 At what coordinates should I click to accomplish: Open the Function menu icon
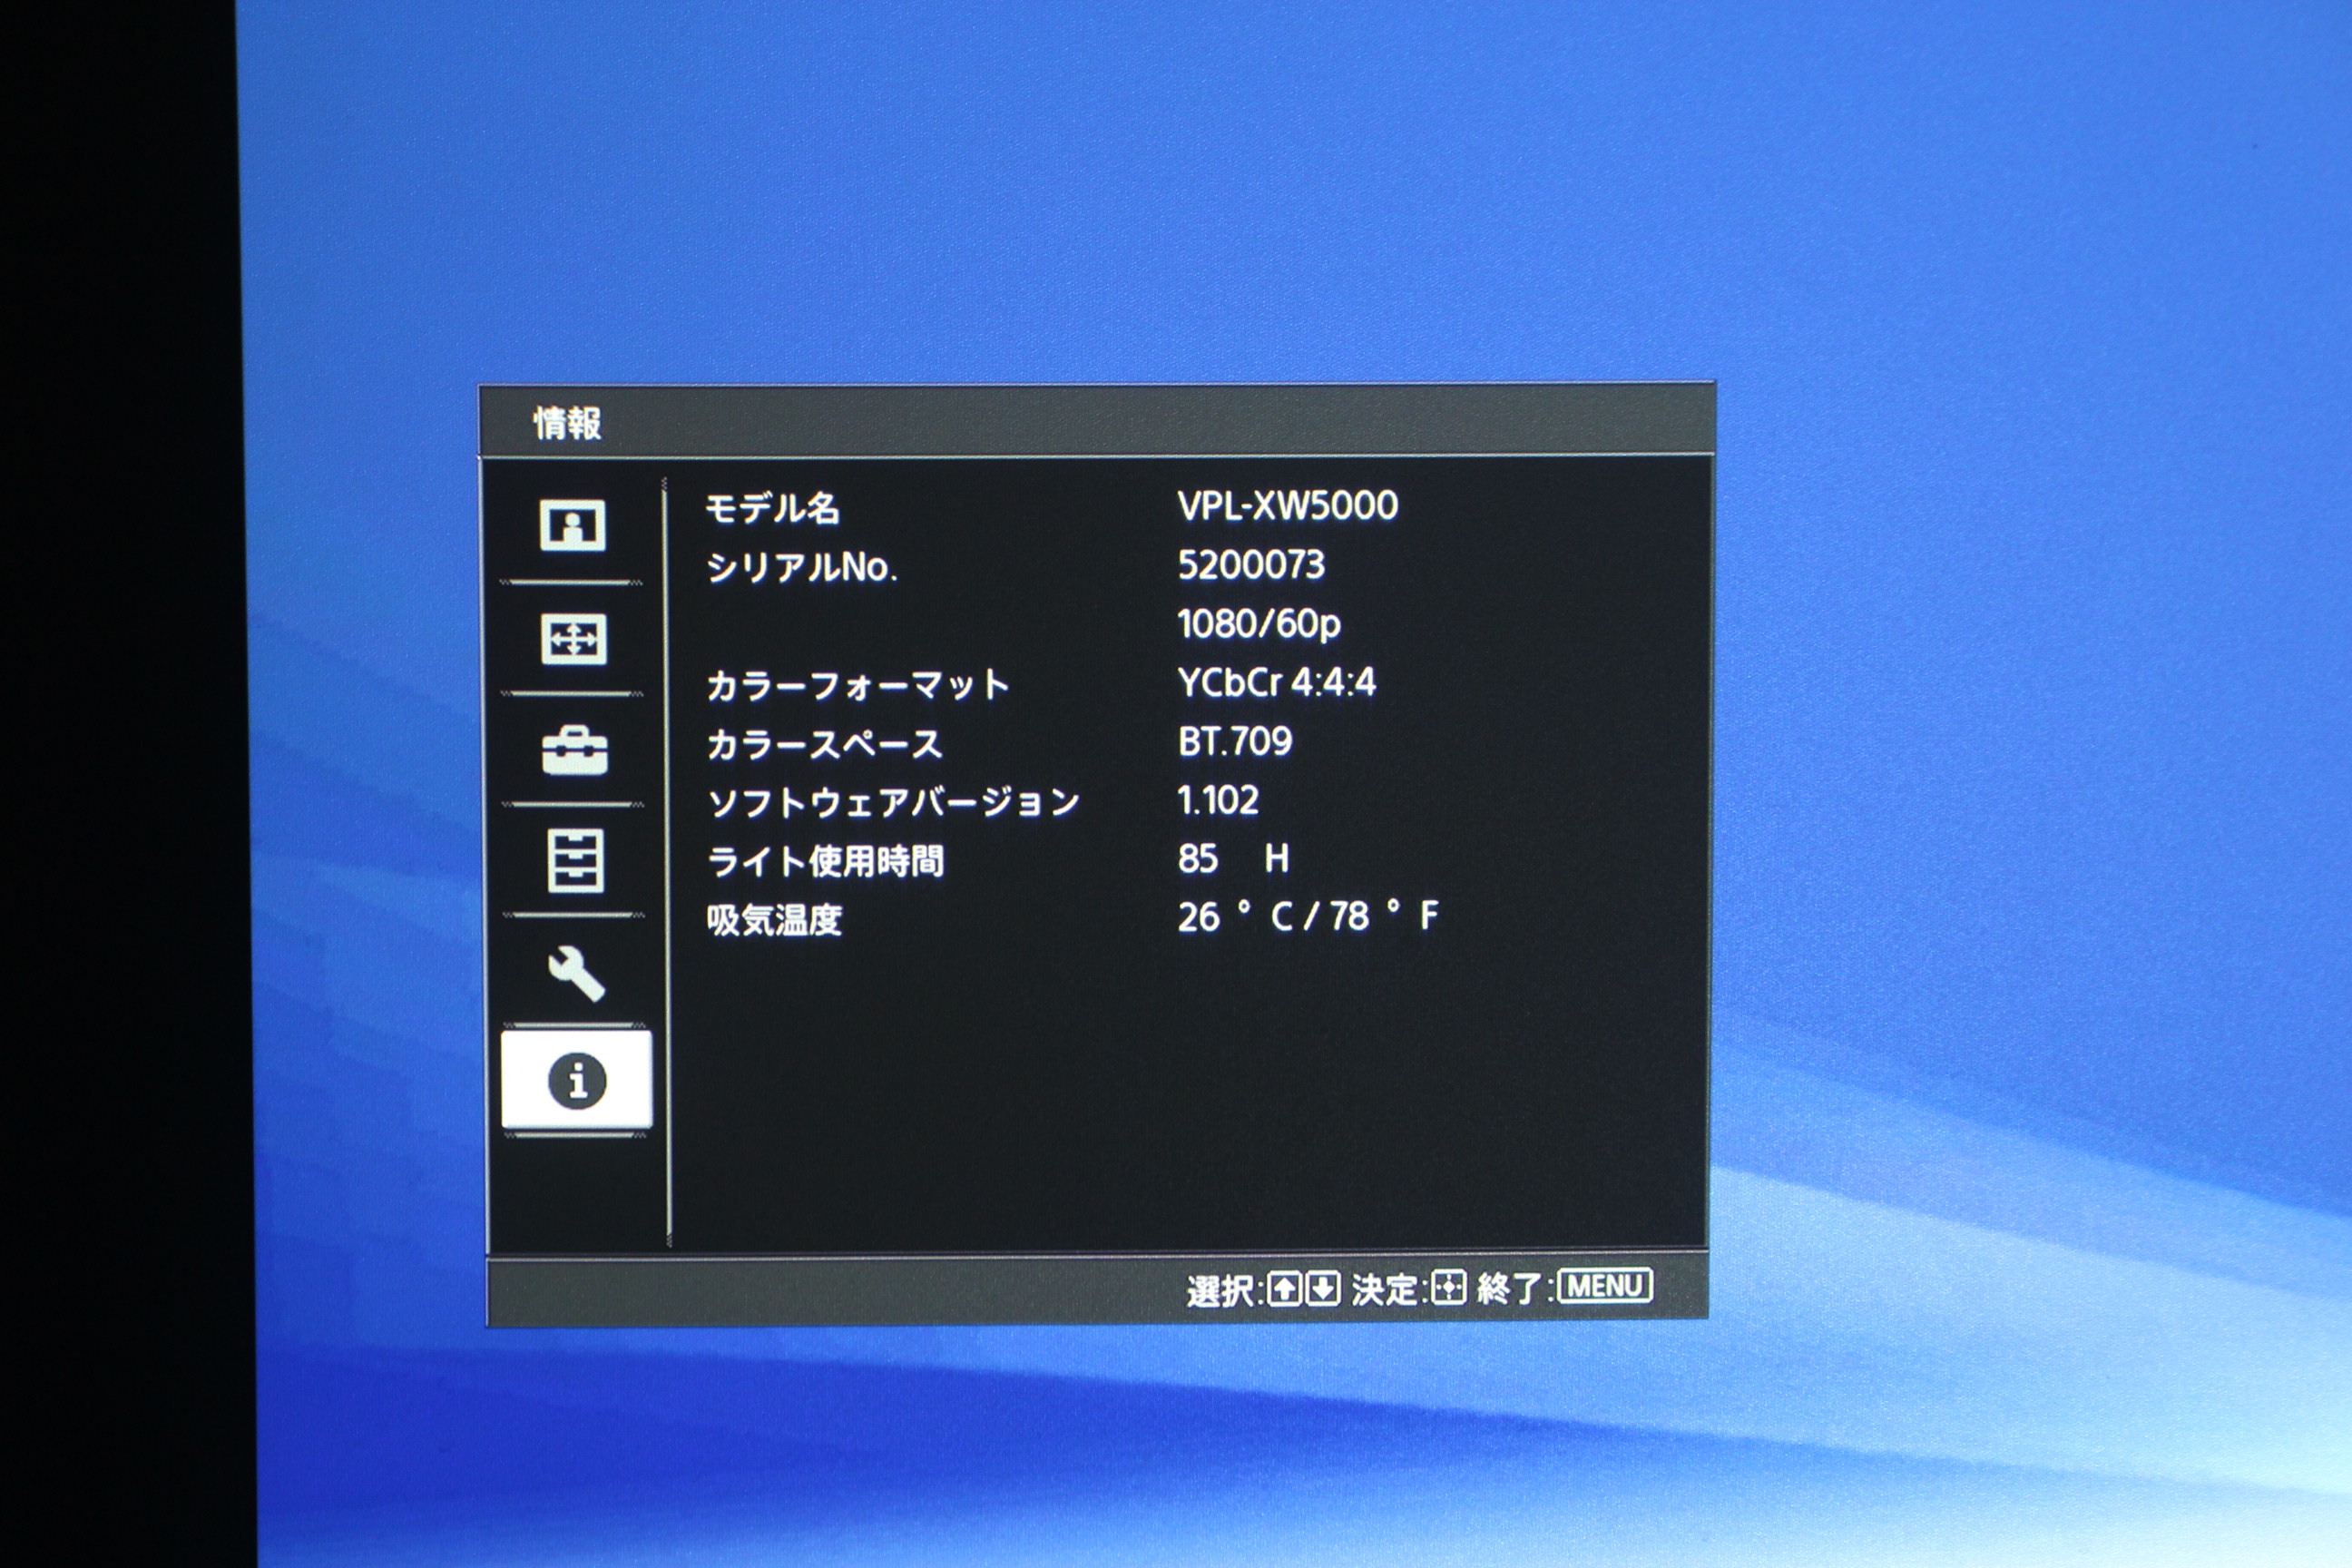pyautogui.click(x=575, y=860)
